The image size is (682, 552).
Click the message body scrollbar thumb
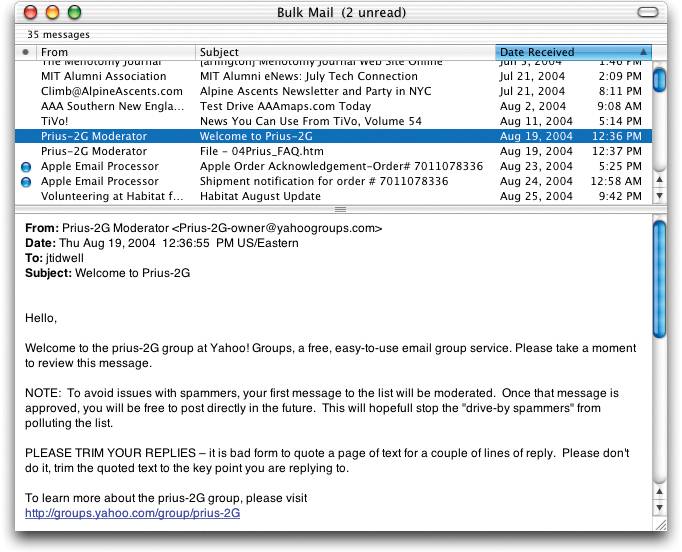click(659, 280)
